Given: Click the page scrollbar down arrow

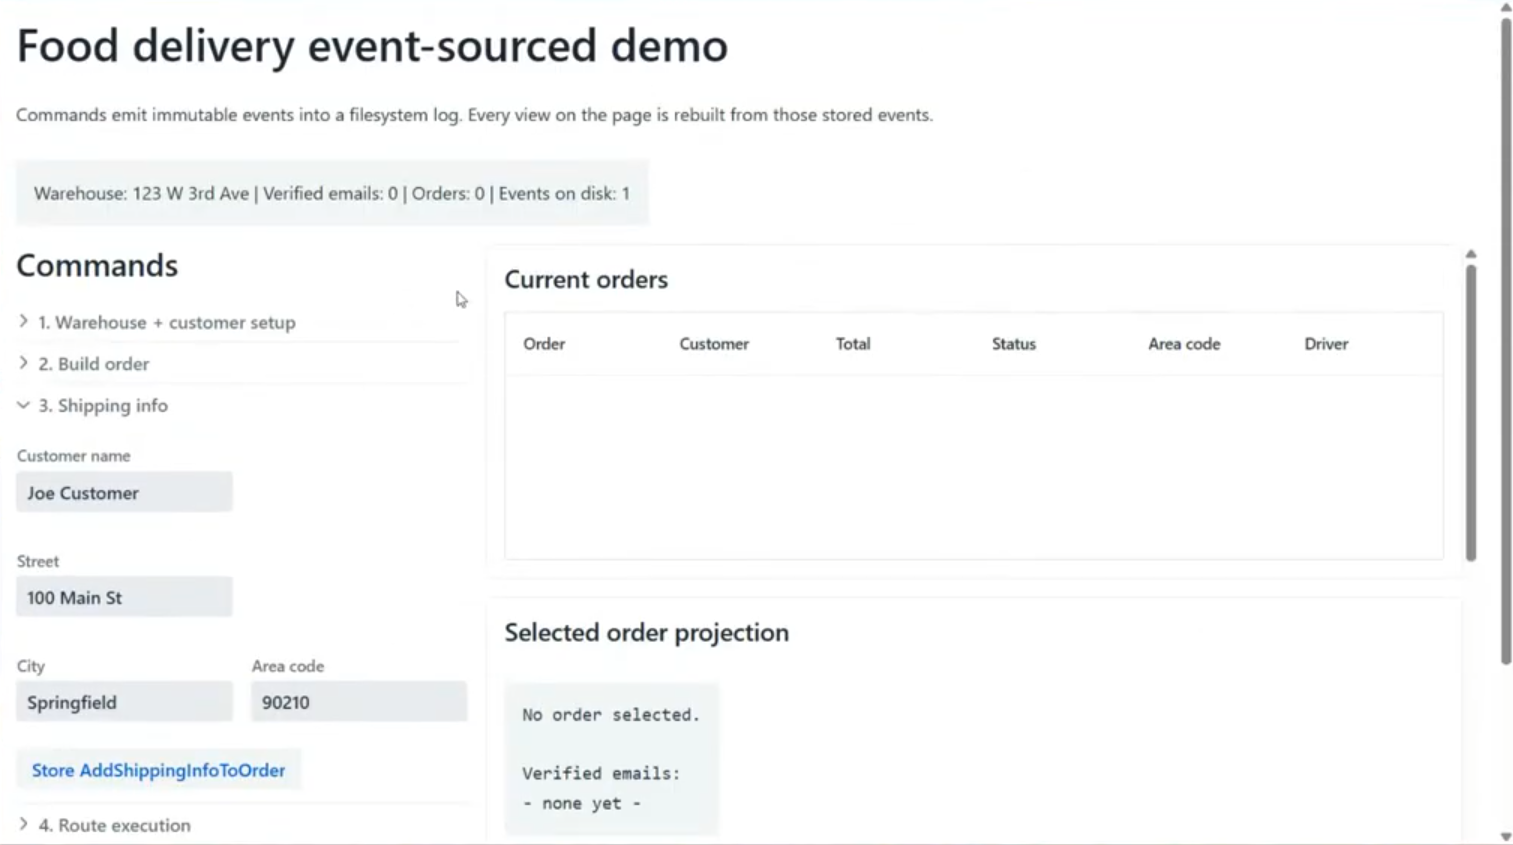Looking at the screenshot, I should [1506, 837].
